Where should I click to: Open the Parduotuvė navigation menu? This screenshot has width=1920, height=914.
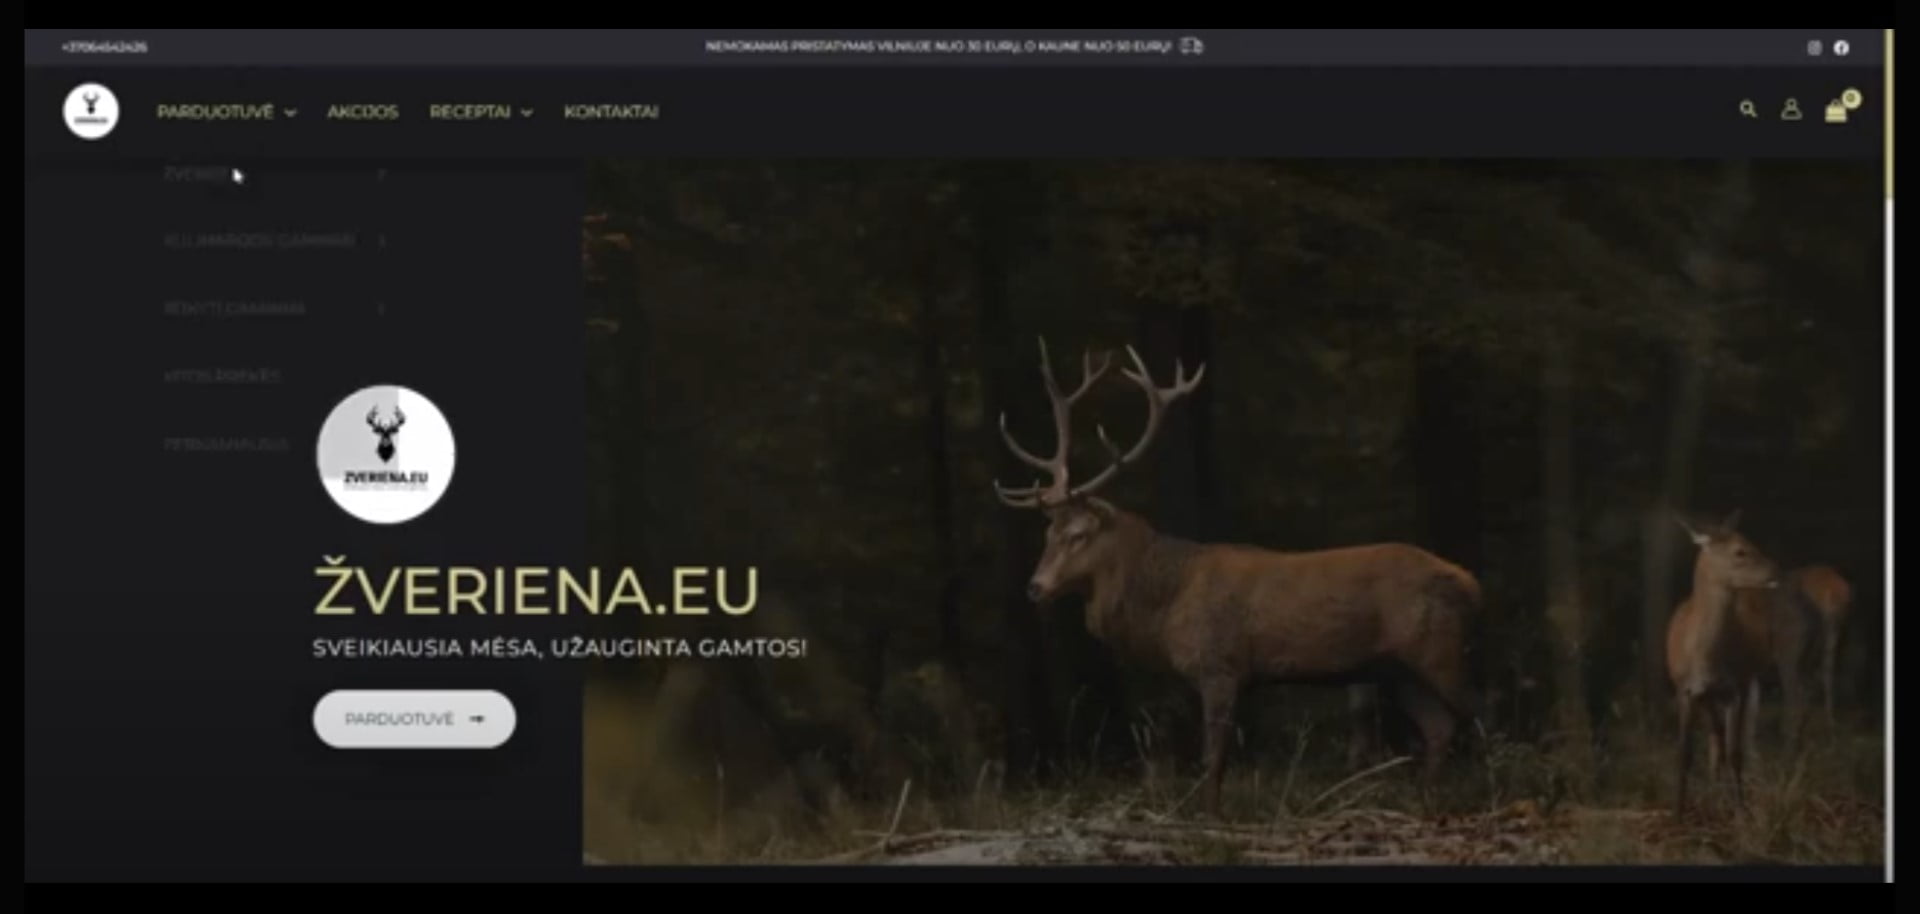tap(215, 112)
